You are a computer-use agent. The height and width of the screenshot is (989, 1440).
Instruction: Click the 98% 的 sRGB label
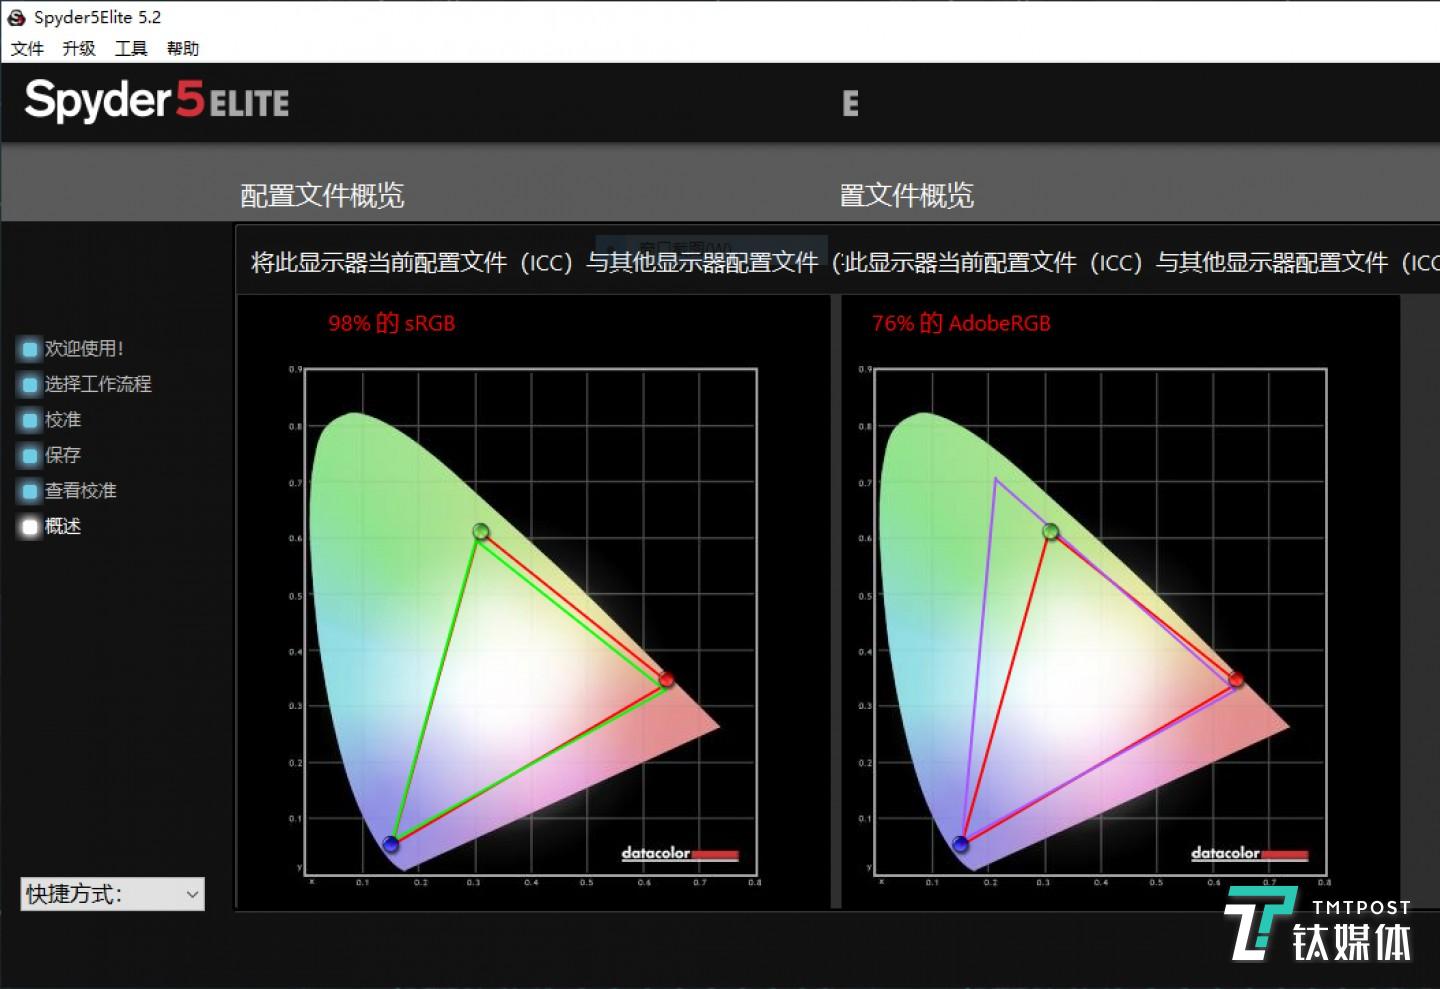[392, 323]
